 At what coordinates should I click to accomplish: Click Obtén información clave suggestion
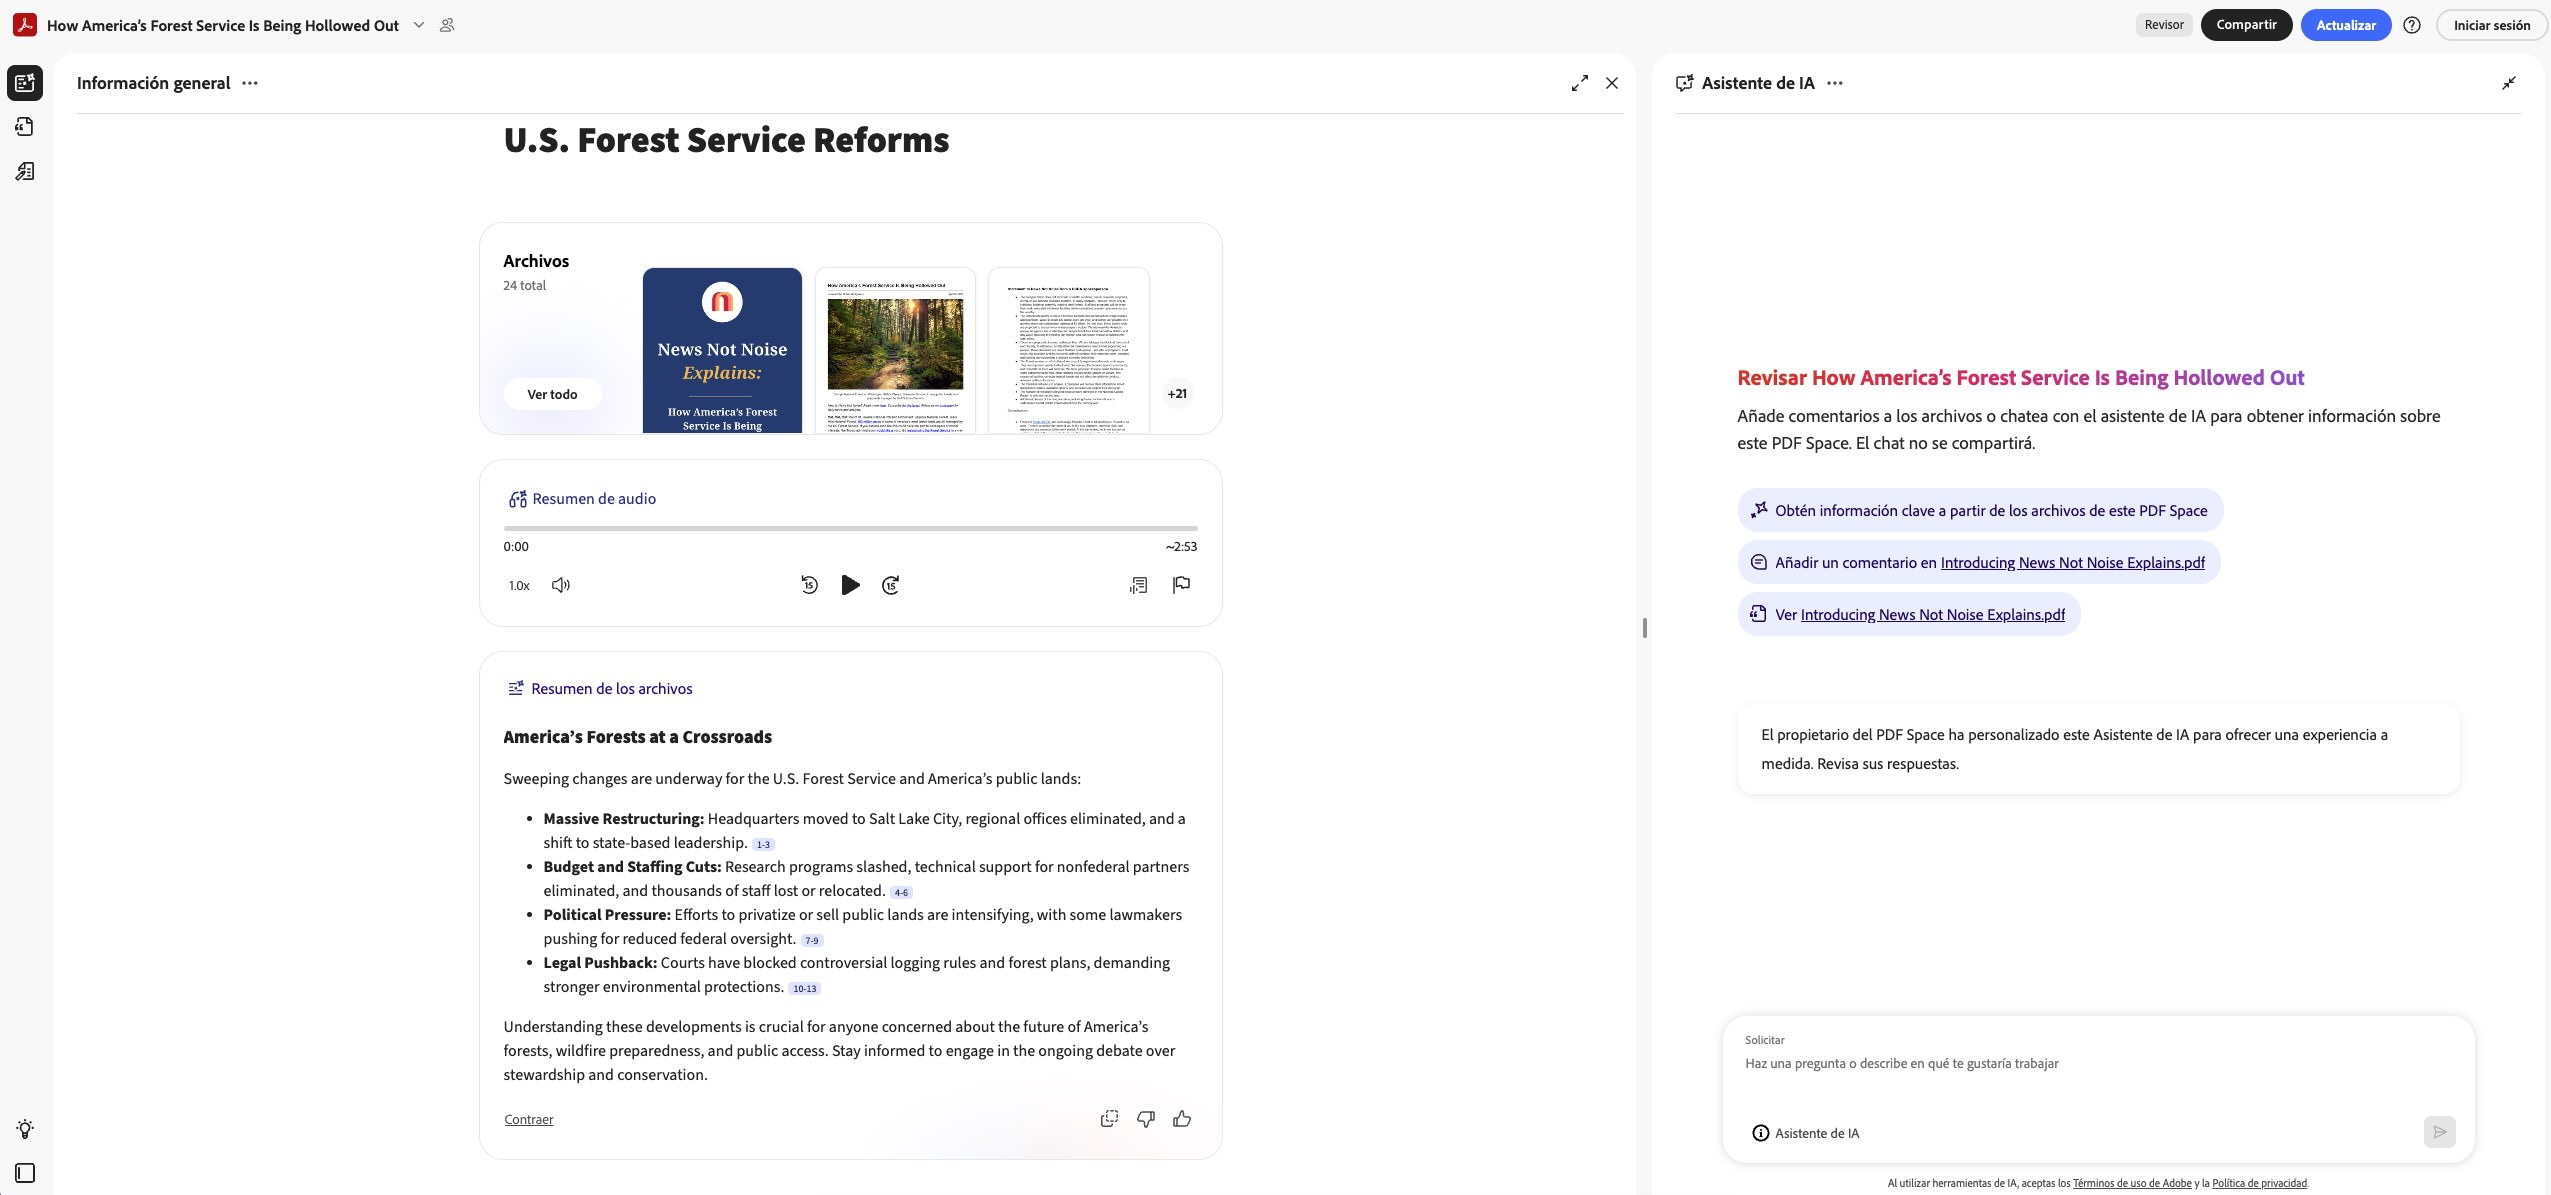point(1980,511)
